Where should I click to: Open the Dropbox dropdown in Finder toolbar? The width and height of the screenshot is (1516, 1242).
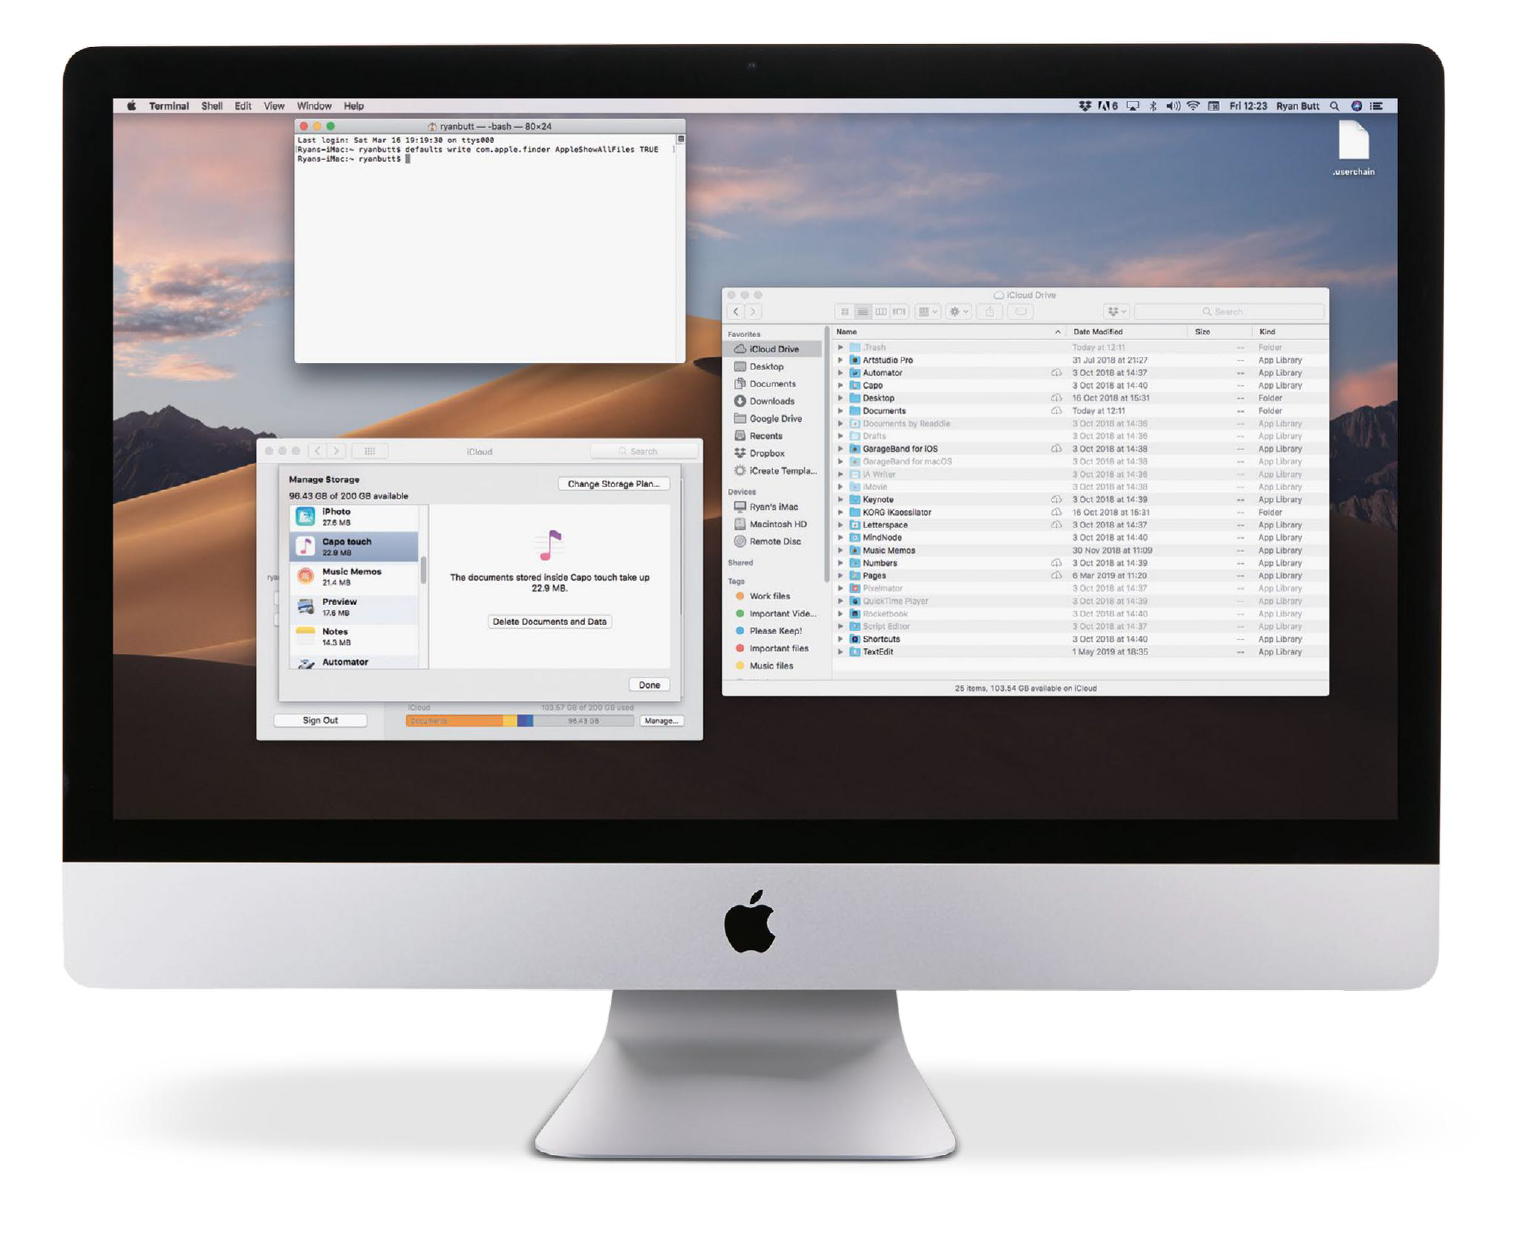pos(1117,312)
